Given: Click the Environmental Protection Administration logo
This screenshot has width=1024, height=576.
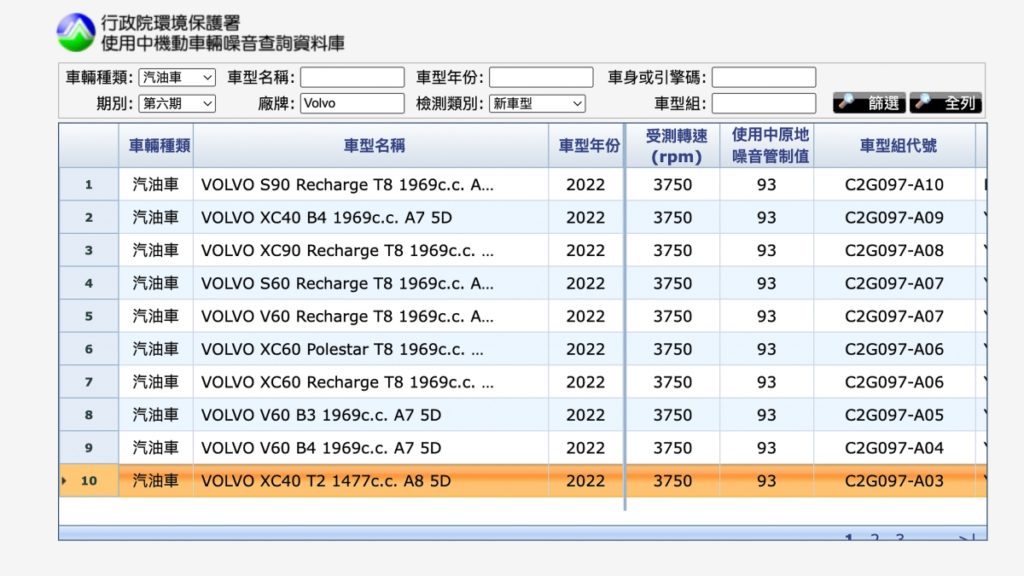Looking at the screenshot, I should point(76,32).
